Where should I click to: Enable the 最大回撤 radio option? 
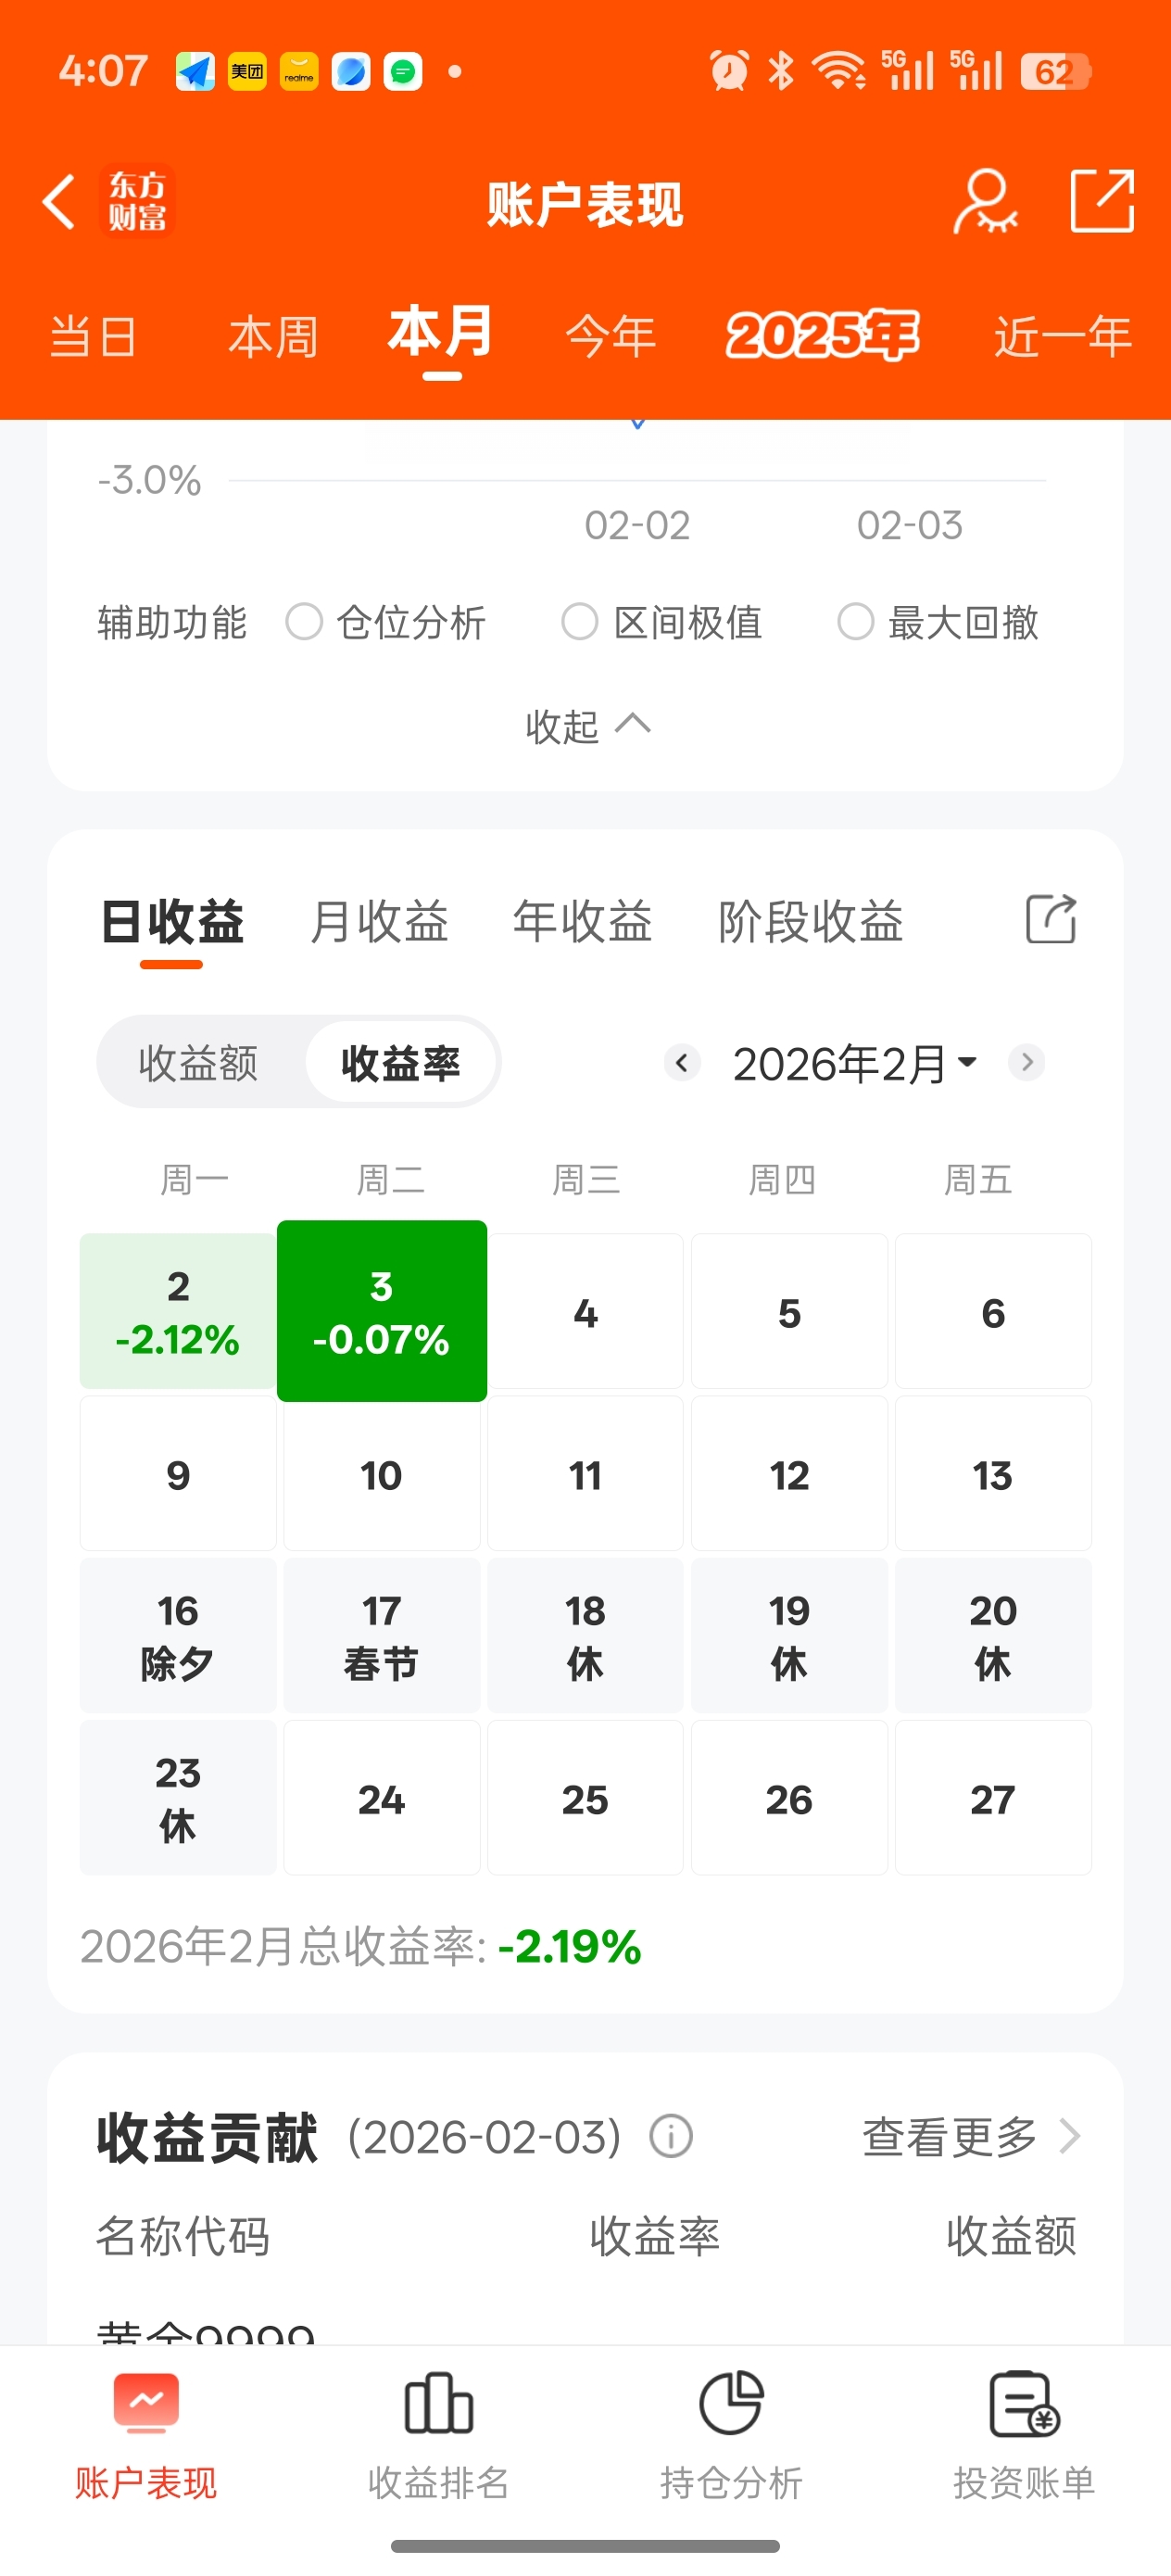pos(856,622)
